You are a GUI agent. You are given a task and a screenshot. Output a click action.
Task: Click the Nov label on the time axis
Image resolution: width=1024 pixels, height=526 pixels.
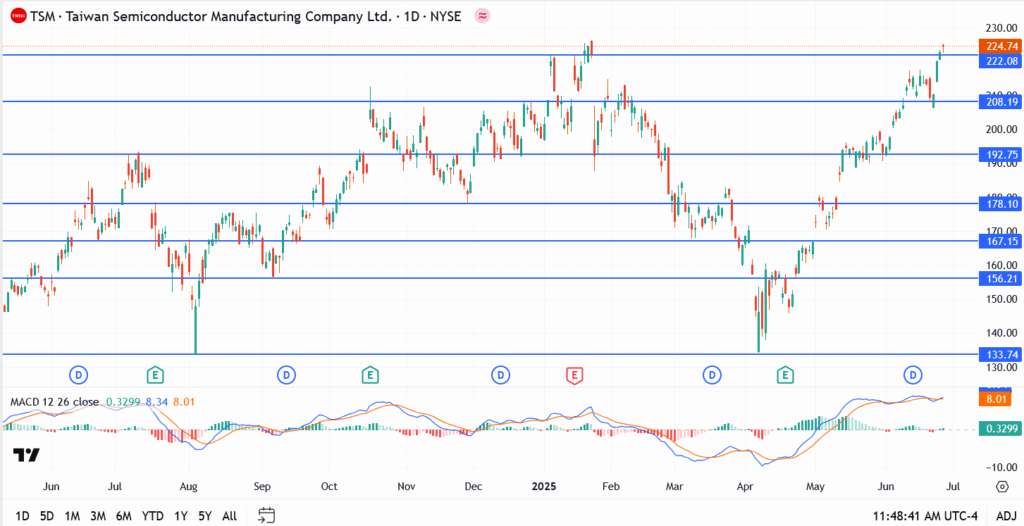406,487
